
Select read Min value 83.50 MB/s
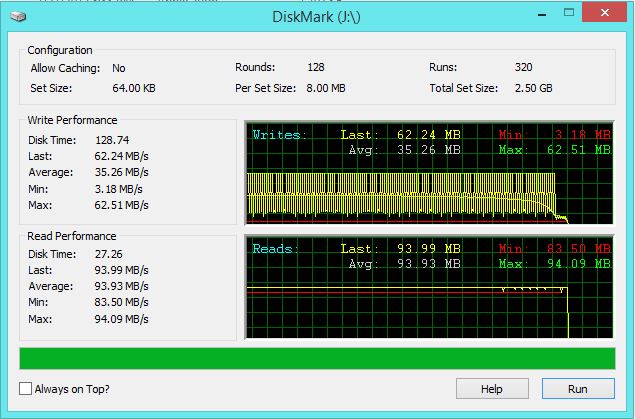coord(121,302)
